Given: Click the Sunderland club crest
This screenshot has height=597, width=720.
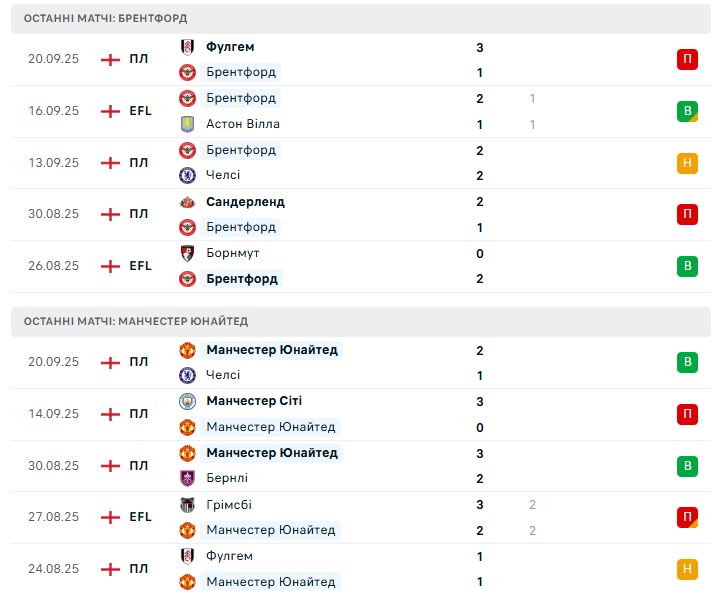Looking at the screenshot, I should point(187,201).
